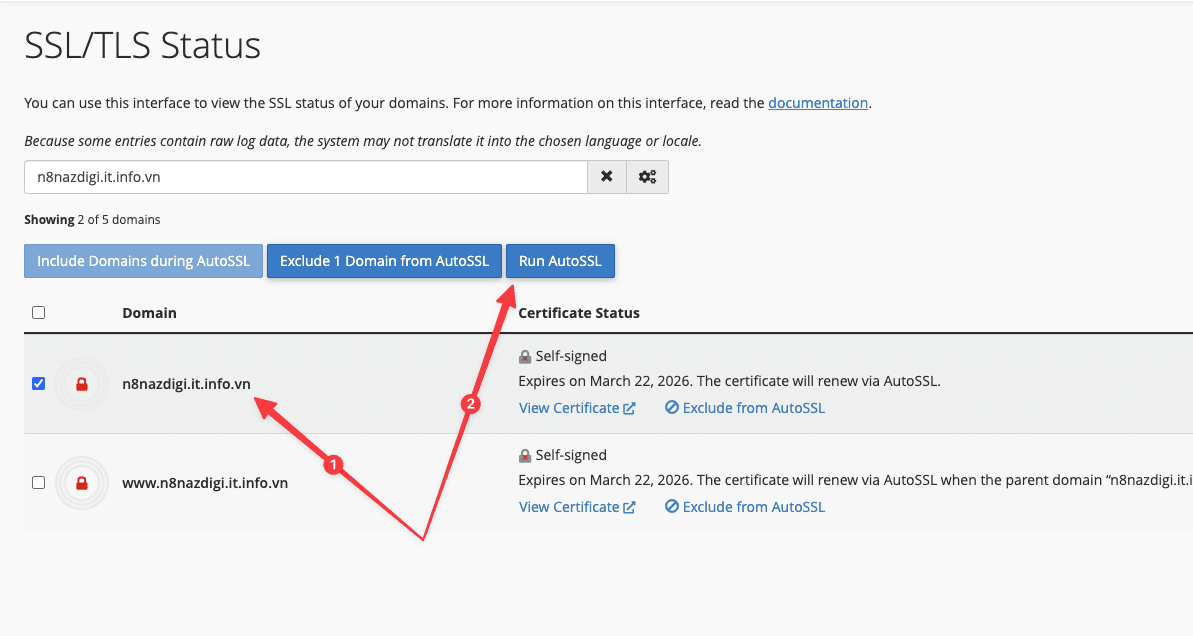Viewport: 1193px width, 636px height.
Task: Click Self-signed padlock icon in first row
Action: click(x=525, y=357)
